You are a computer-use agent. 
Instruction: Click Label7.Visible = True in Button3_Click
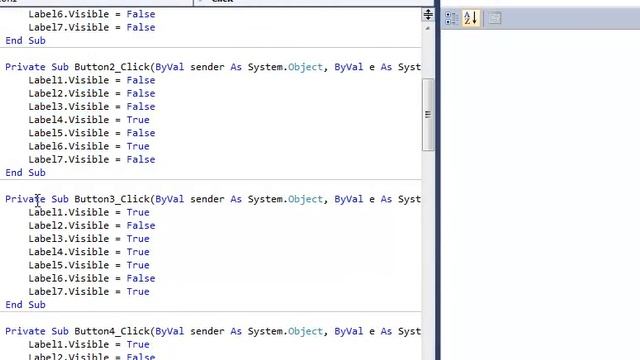[x=89, y=292]
